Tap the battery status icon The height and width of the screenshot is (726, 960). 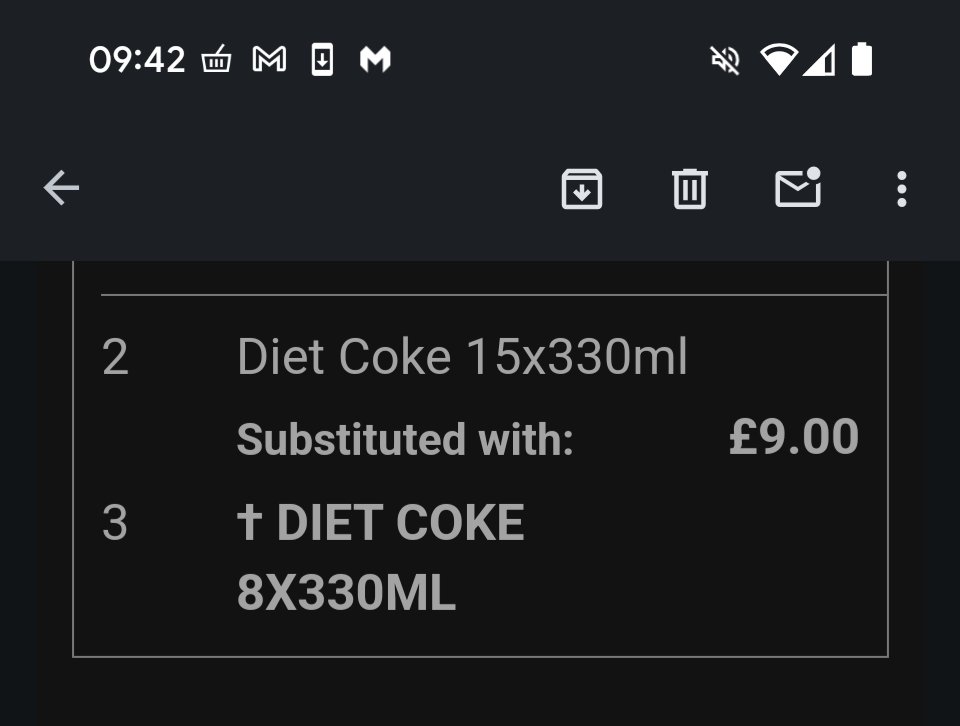click(861, 59)
